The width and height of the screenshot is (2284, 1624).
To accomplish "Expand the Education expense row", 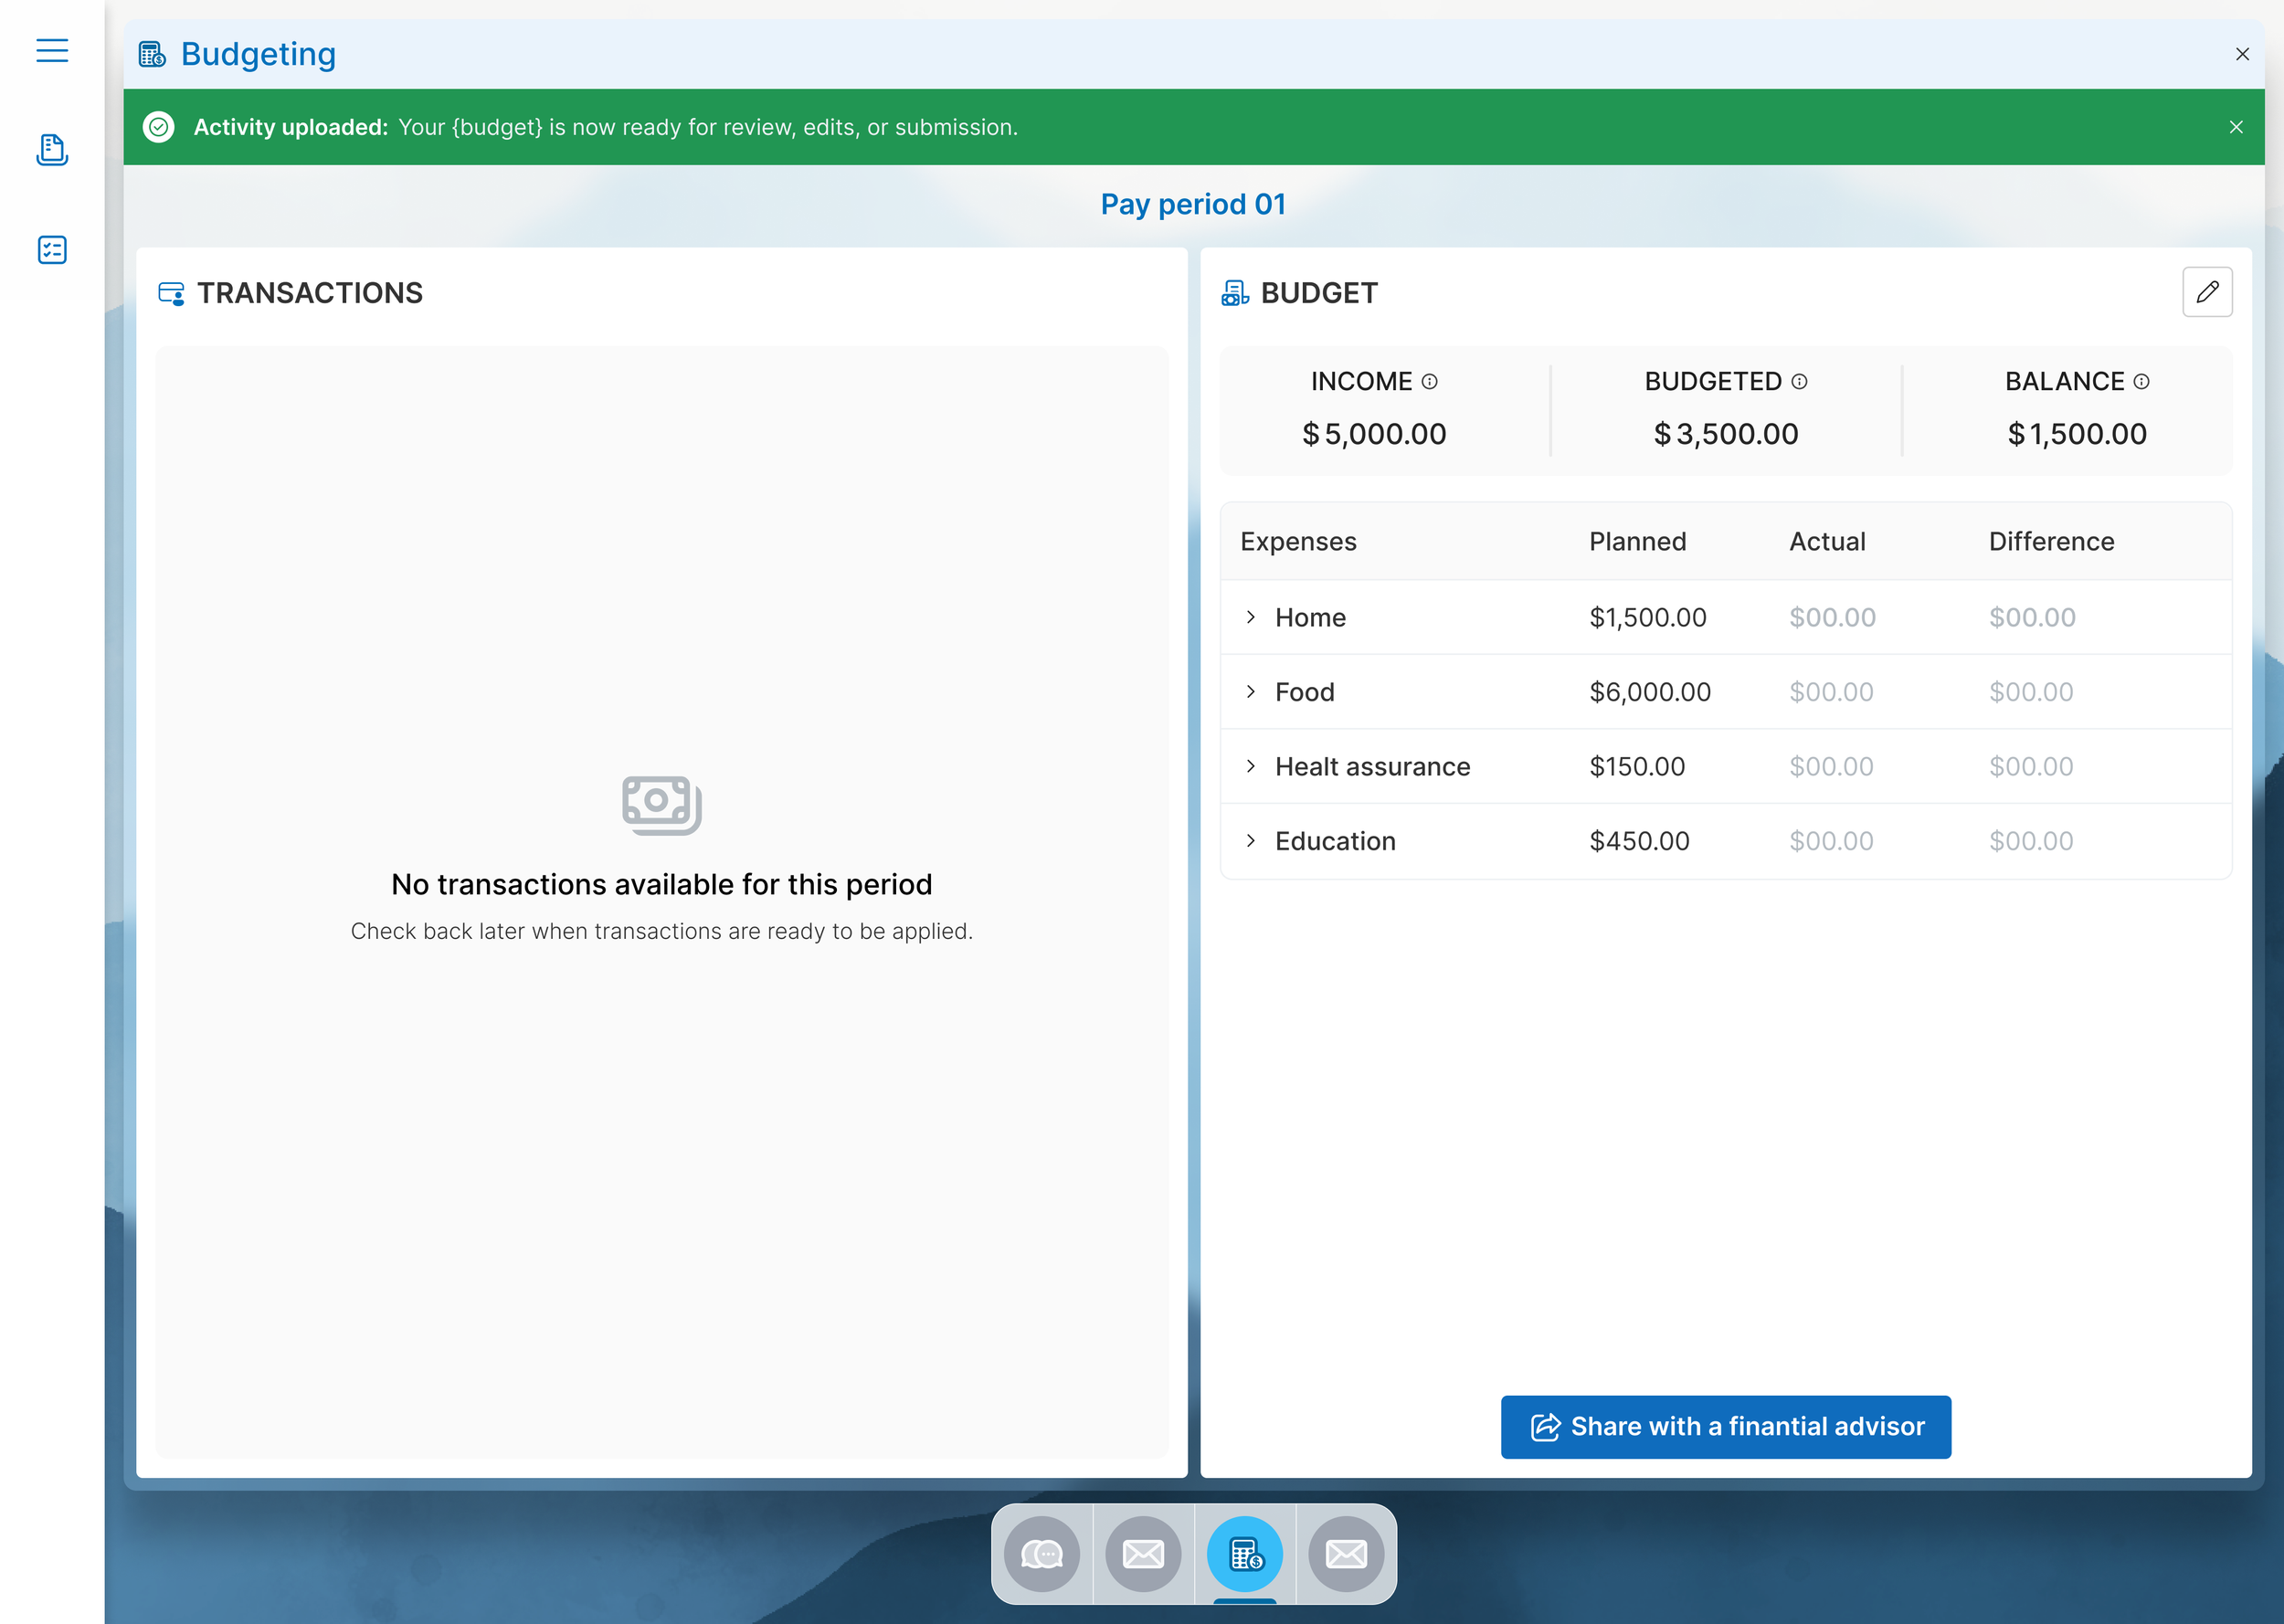I will click(1251, 841).
